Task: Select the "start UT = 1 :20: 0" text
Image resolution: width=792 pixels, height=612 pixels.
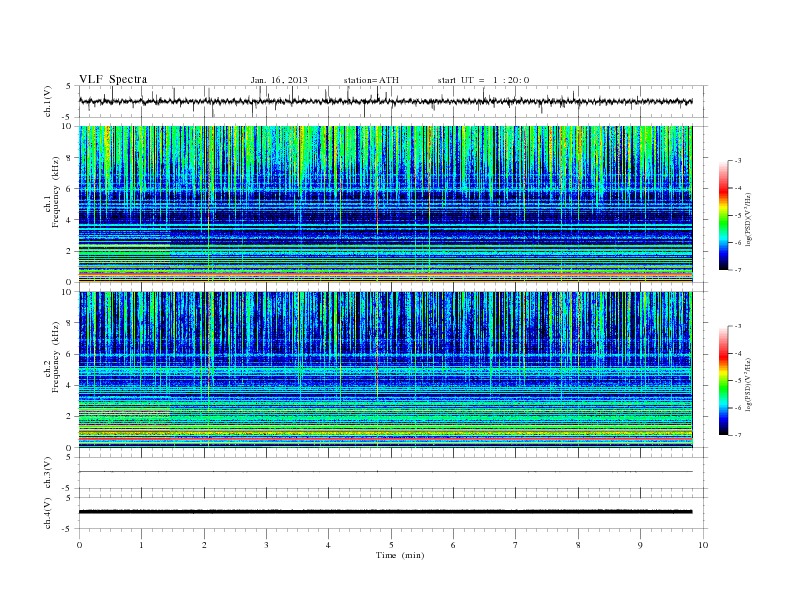Action: [483, 80]
